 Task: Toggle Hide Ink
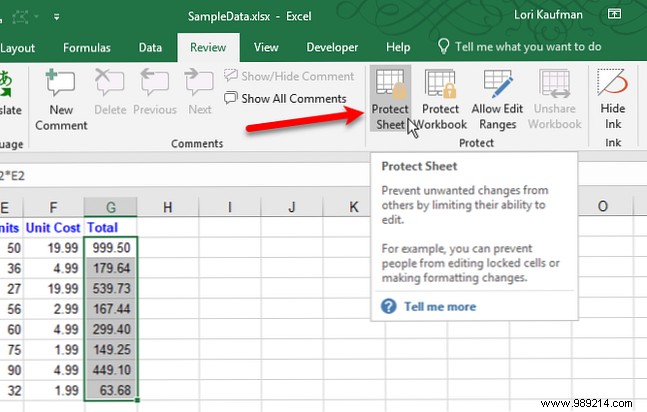(x=613, y=99)
